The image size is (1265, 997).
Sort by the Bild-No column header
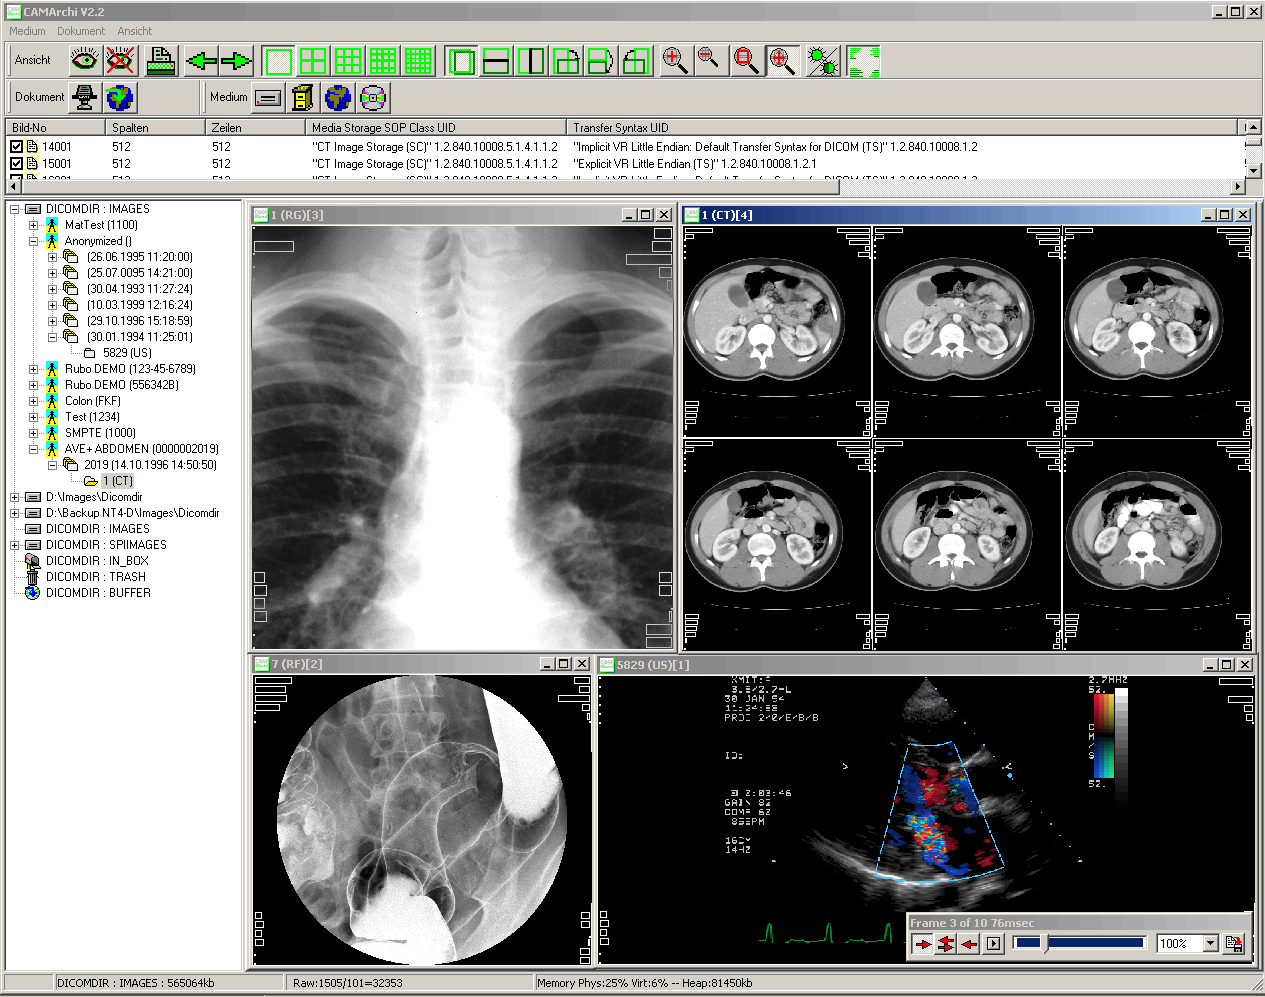click(x=55, y=128)
